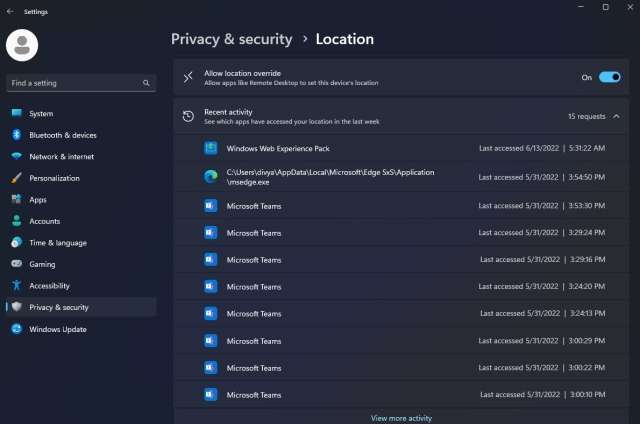Go to Accounts settings

tap(44, 221)
